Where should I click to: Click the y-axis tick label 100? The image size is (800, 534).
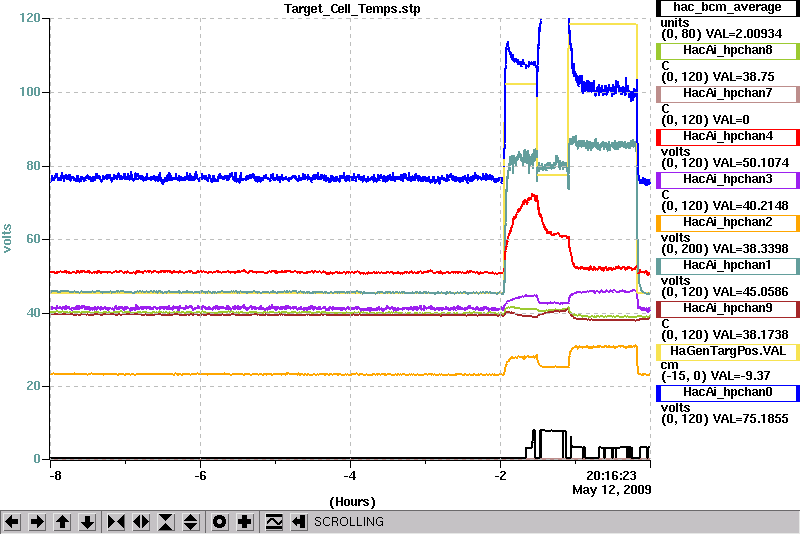click(30, 92)
